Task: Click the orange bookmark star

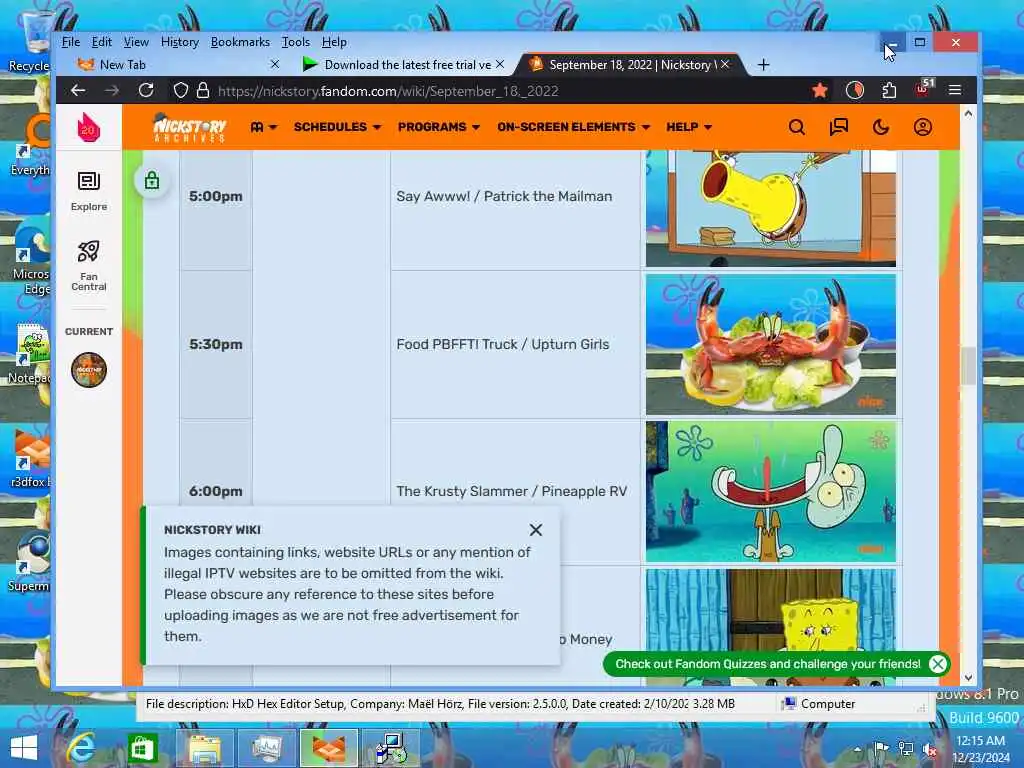Action: (820, 90)
